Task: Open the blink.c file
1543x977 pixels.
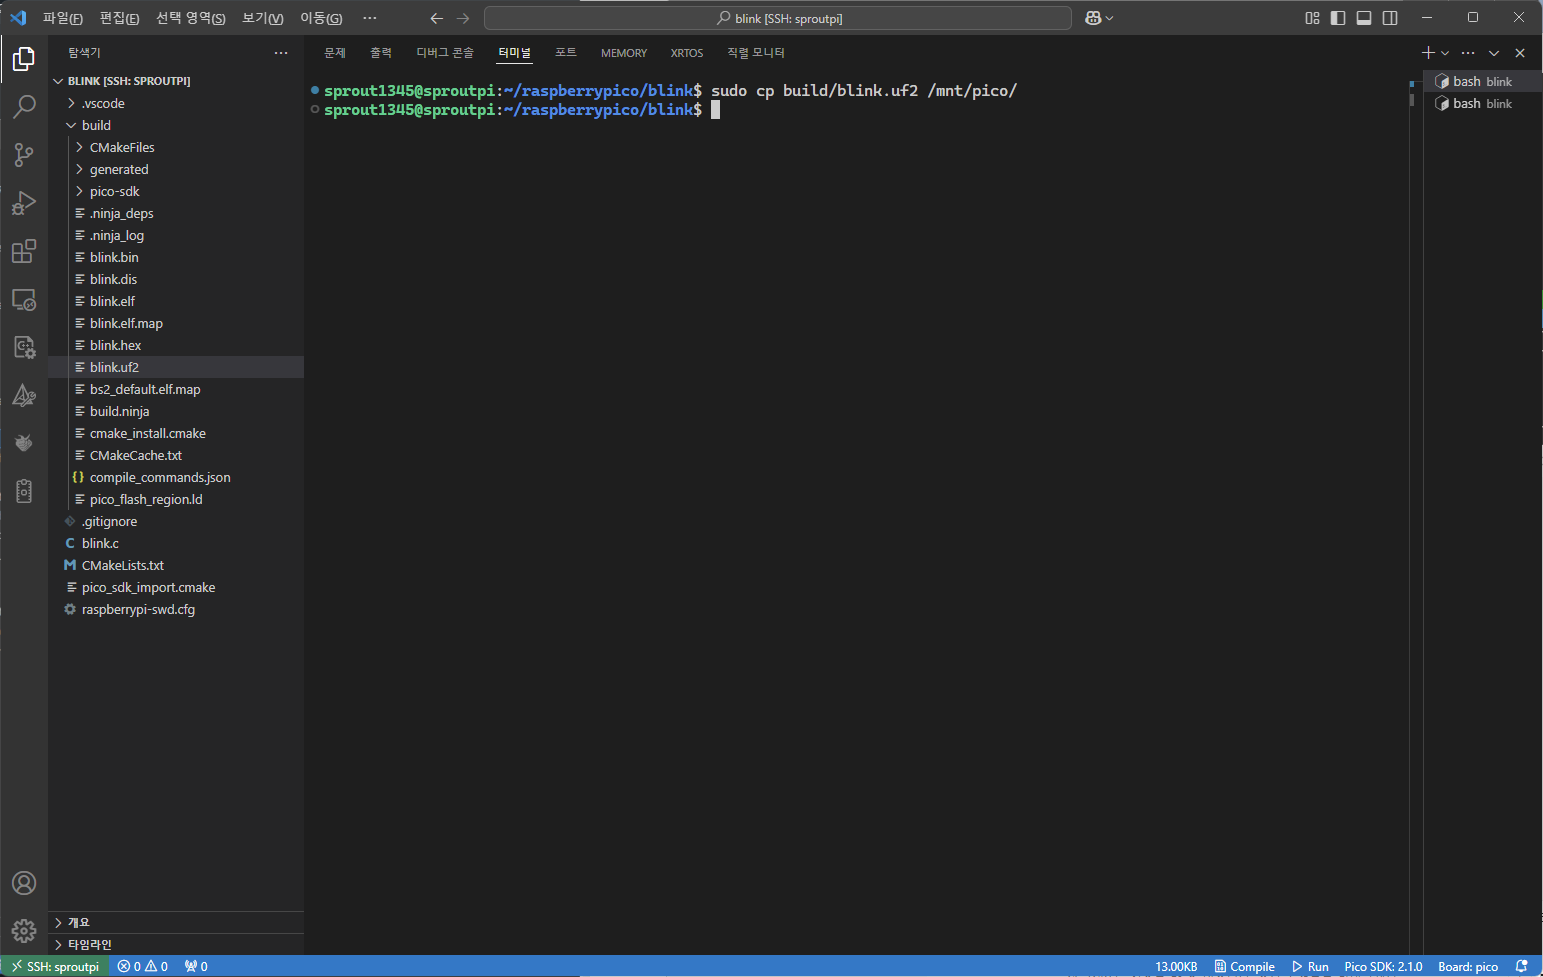Action: tap(176, 543)
